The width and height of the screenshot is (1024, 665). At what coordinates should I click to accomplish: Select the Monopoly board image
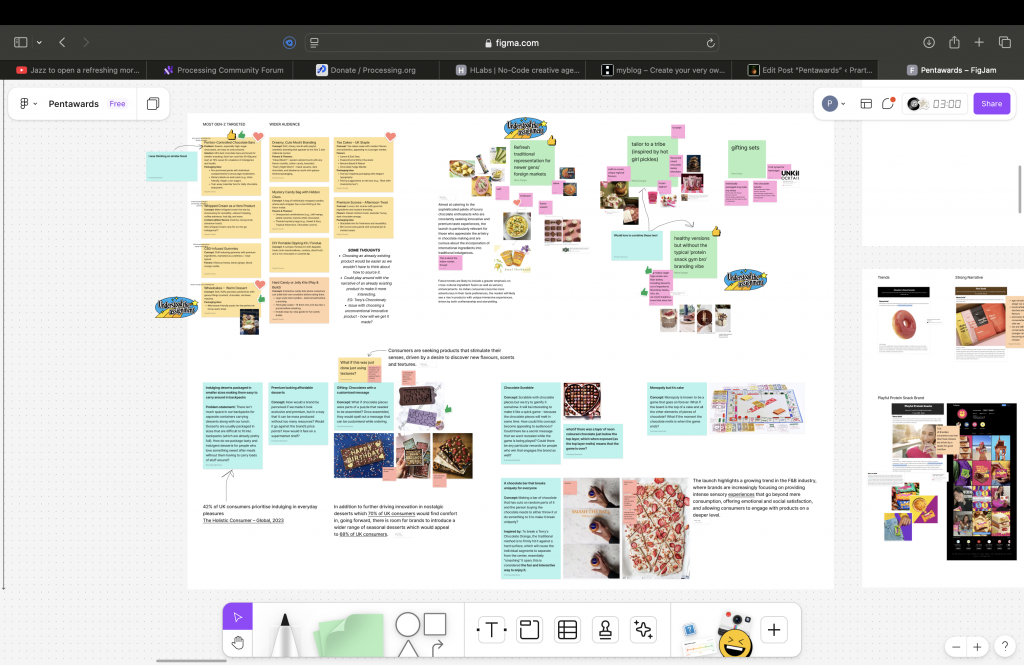[757, 408]
